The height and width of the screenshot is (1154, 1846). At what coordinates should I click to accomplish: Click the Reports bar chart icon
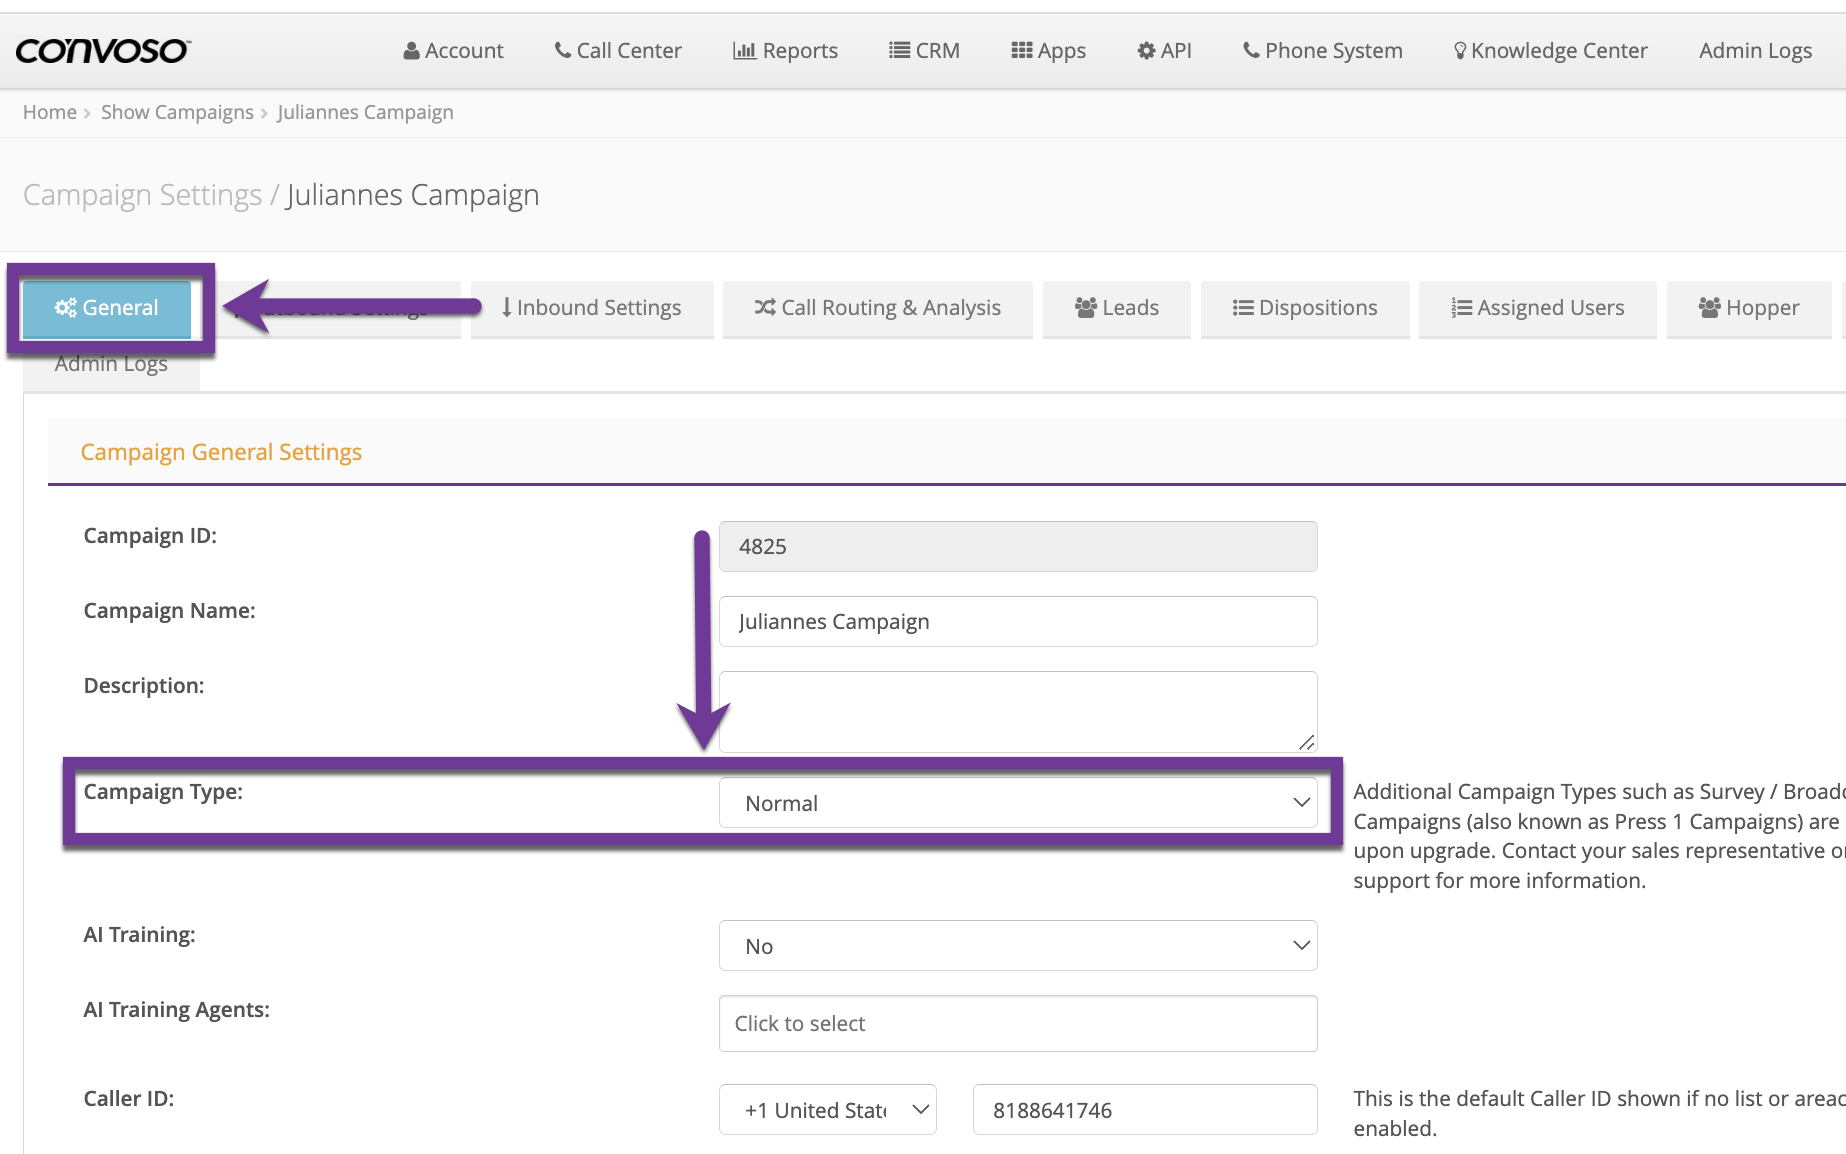[x=744, y=50]
